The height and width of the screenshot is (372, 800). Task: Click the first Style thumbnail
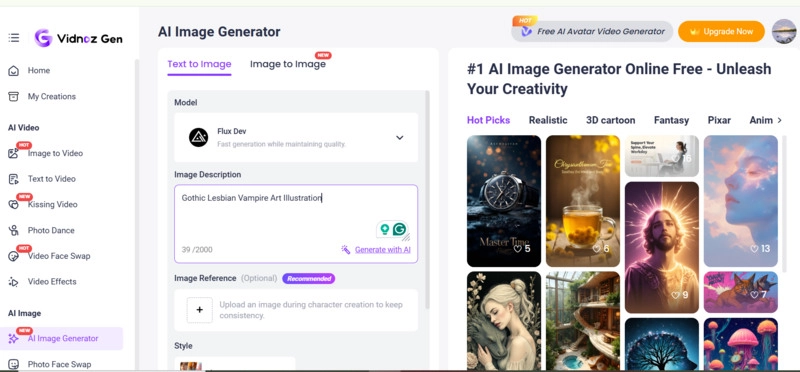click(x=190, y=366)
